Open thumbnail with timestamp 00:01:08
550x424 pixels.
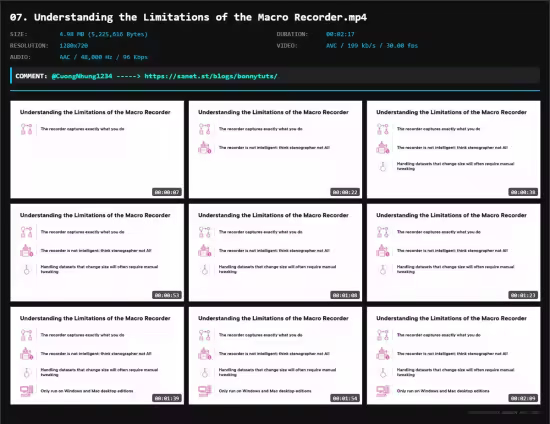point(275,253)
